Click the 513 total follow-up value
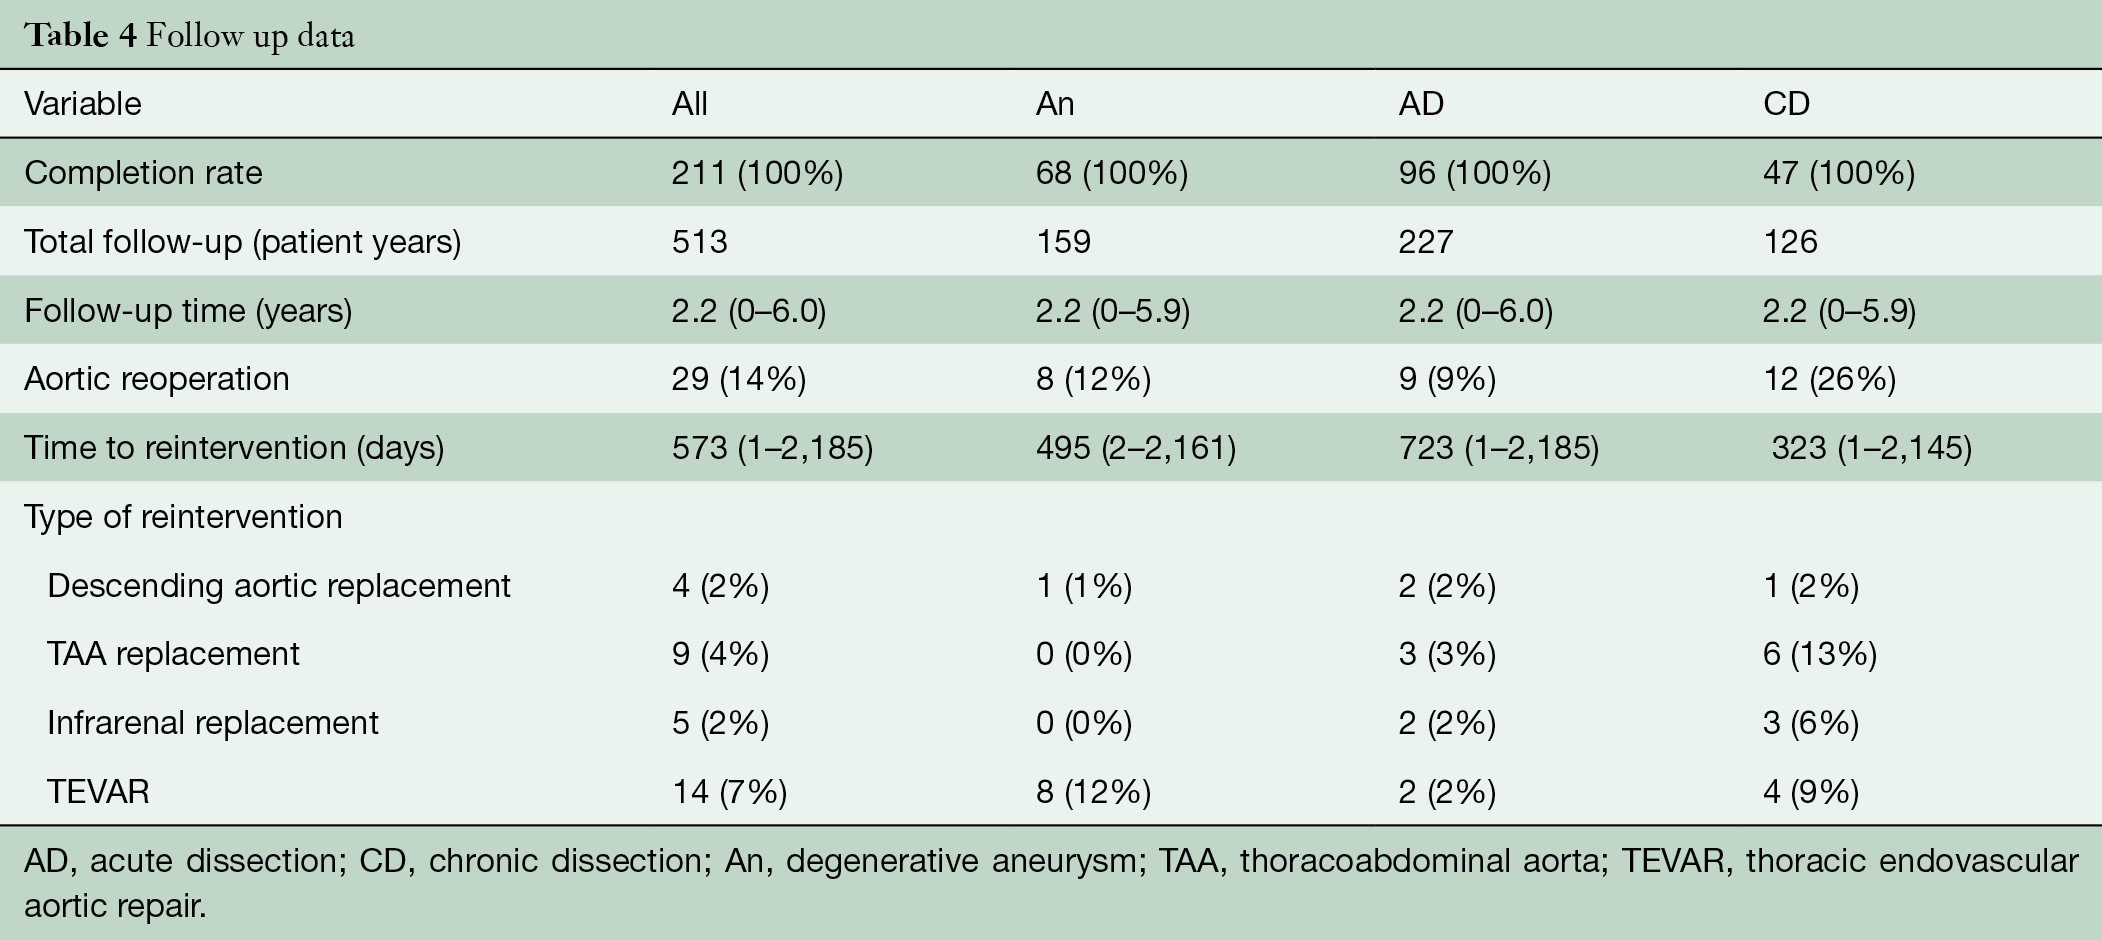 (x=700, y=242)
